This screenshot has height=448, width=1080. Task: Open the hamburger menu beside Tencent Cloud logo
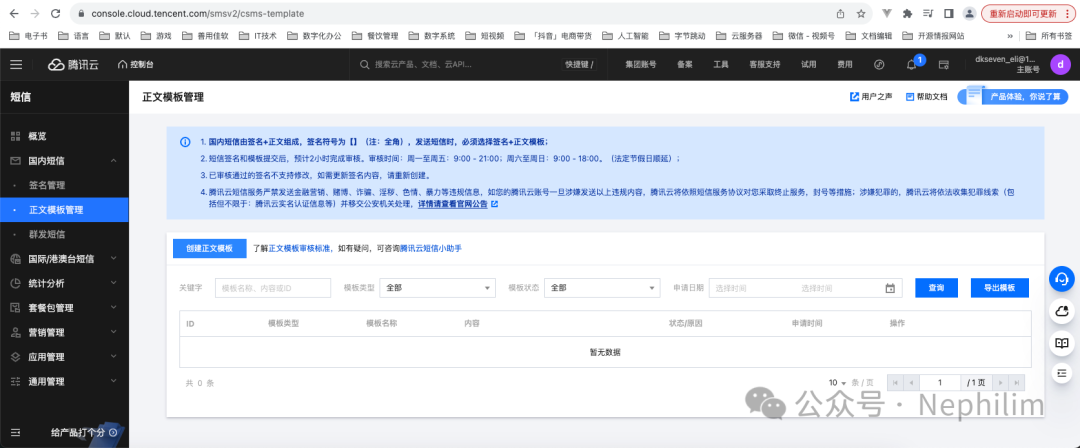click(16, 64)
